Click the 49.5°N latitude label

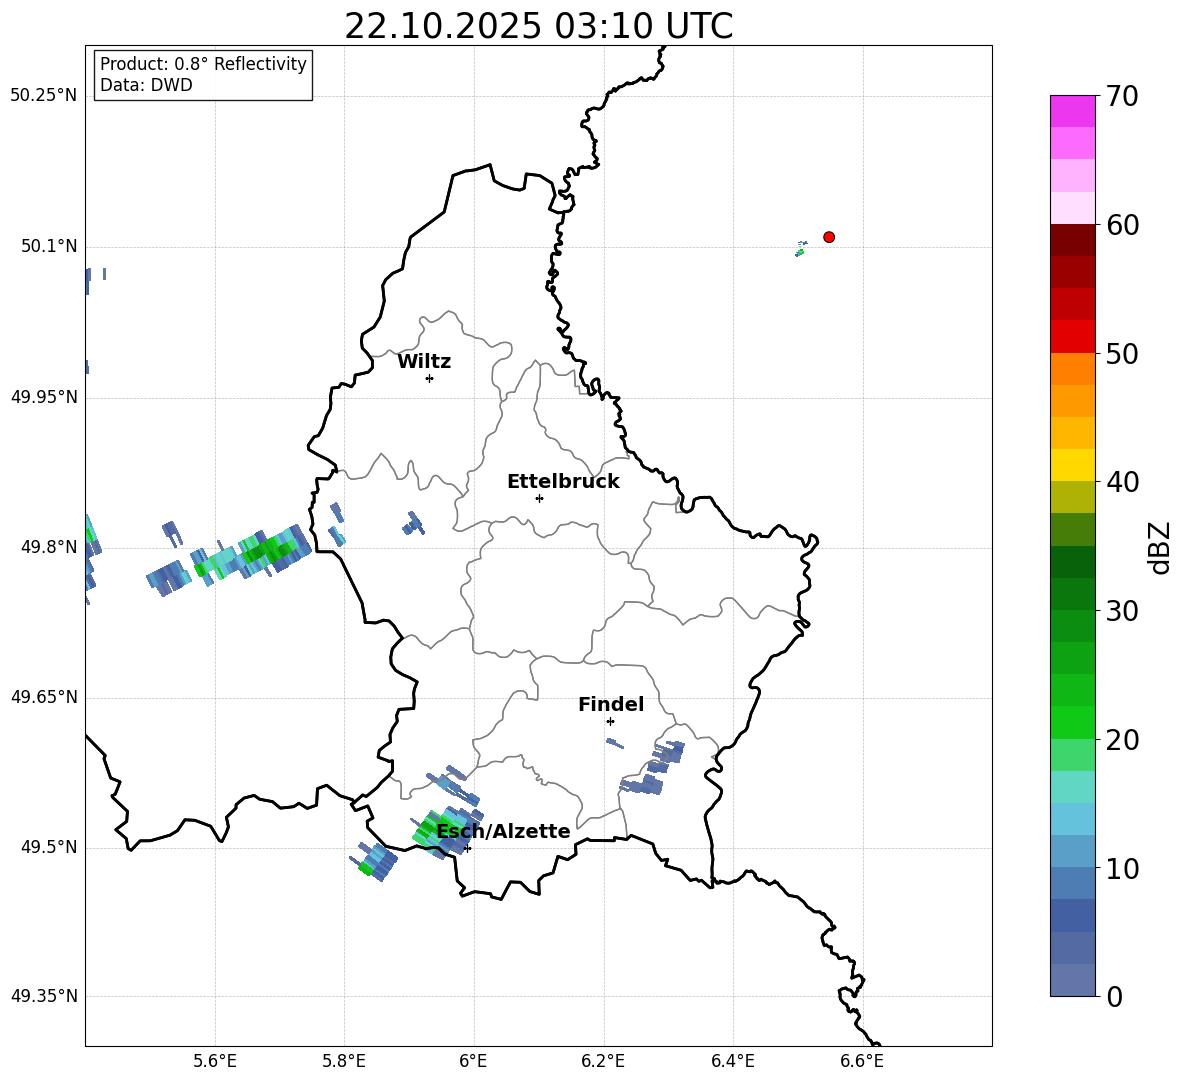[49, 847]
